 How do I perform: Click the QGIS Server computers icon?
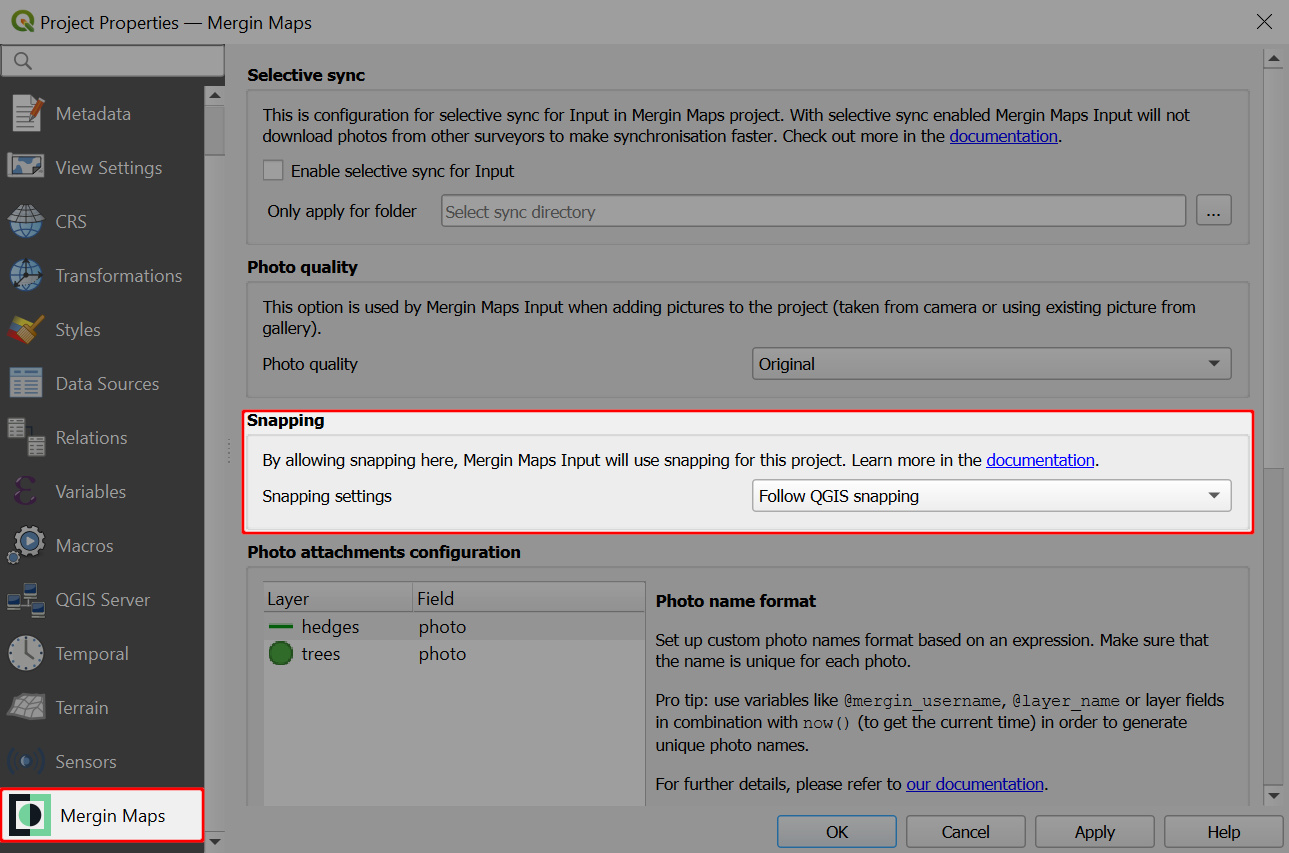pyautogui.click(x=27, y=599)
